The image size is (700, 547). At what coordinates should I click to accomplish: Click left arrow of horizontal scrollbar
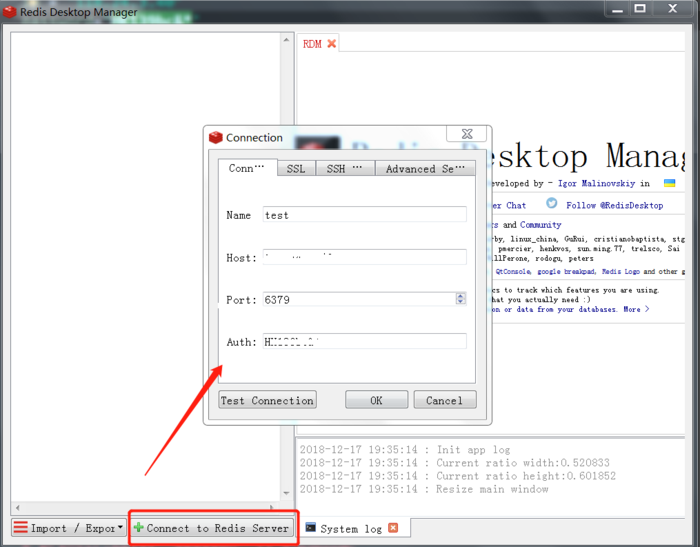[x=17, y=507]
